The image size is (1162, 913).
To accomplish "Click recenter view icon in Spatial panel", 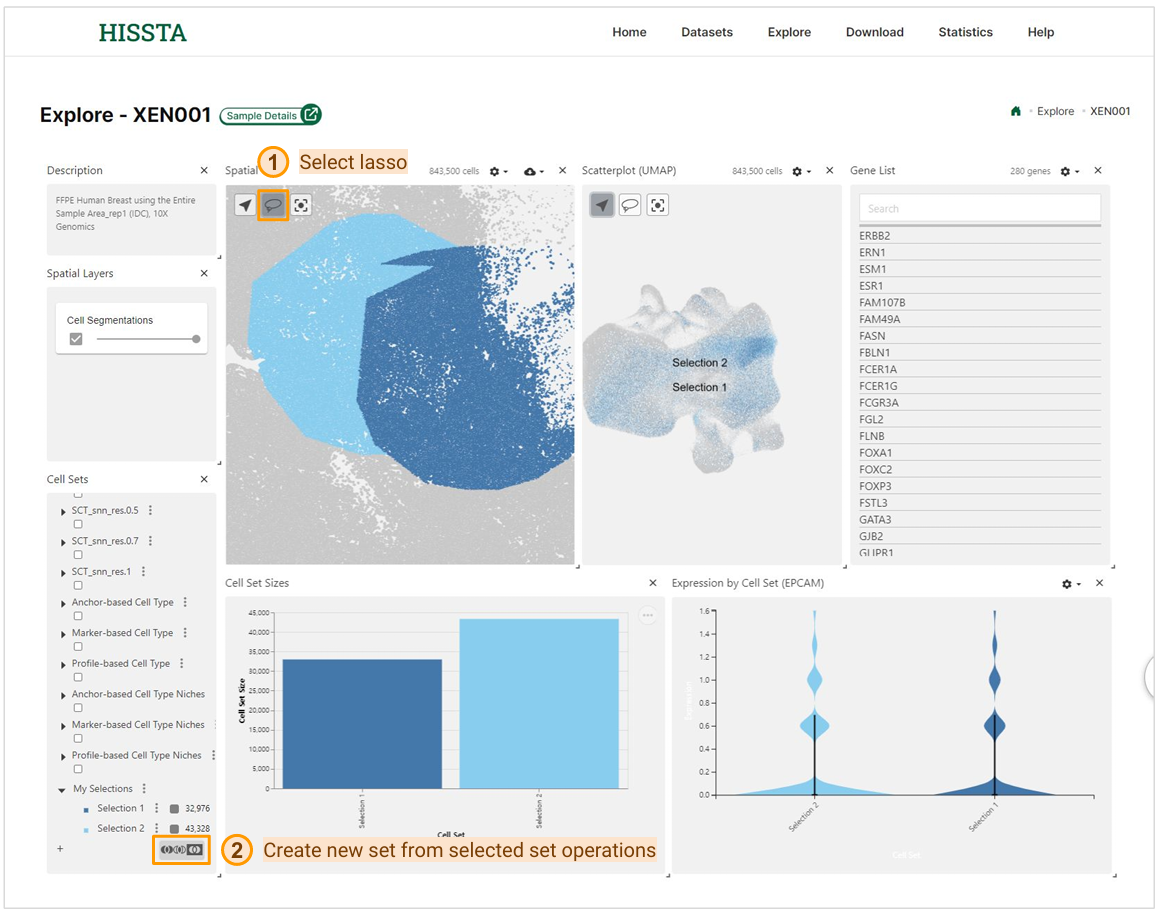I will pos(301,205).
